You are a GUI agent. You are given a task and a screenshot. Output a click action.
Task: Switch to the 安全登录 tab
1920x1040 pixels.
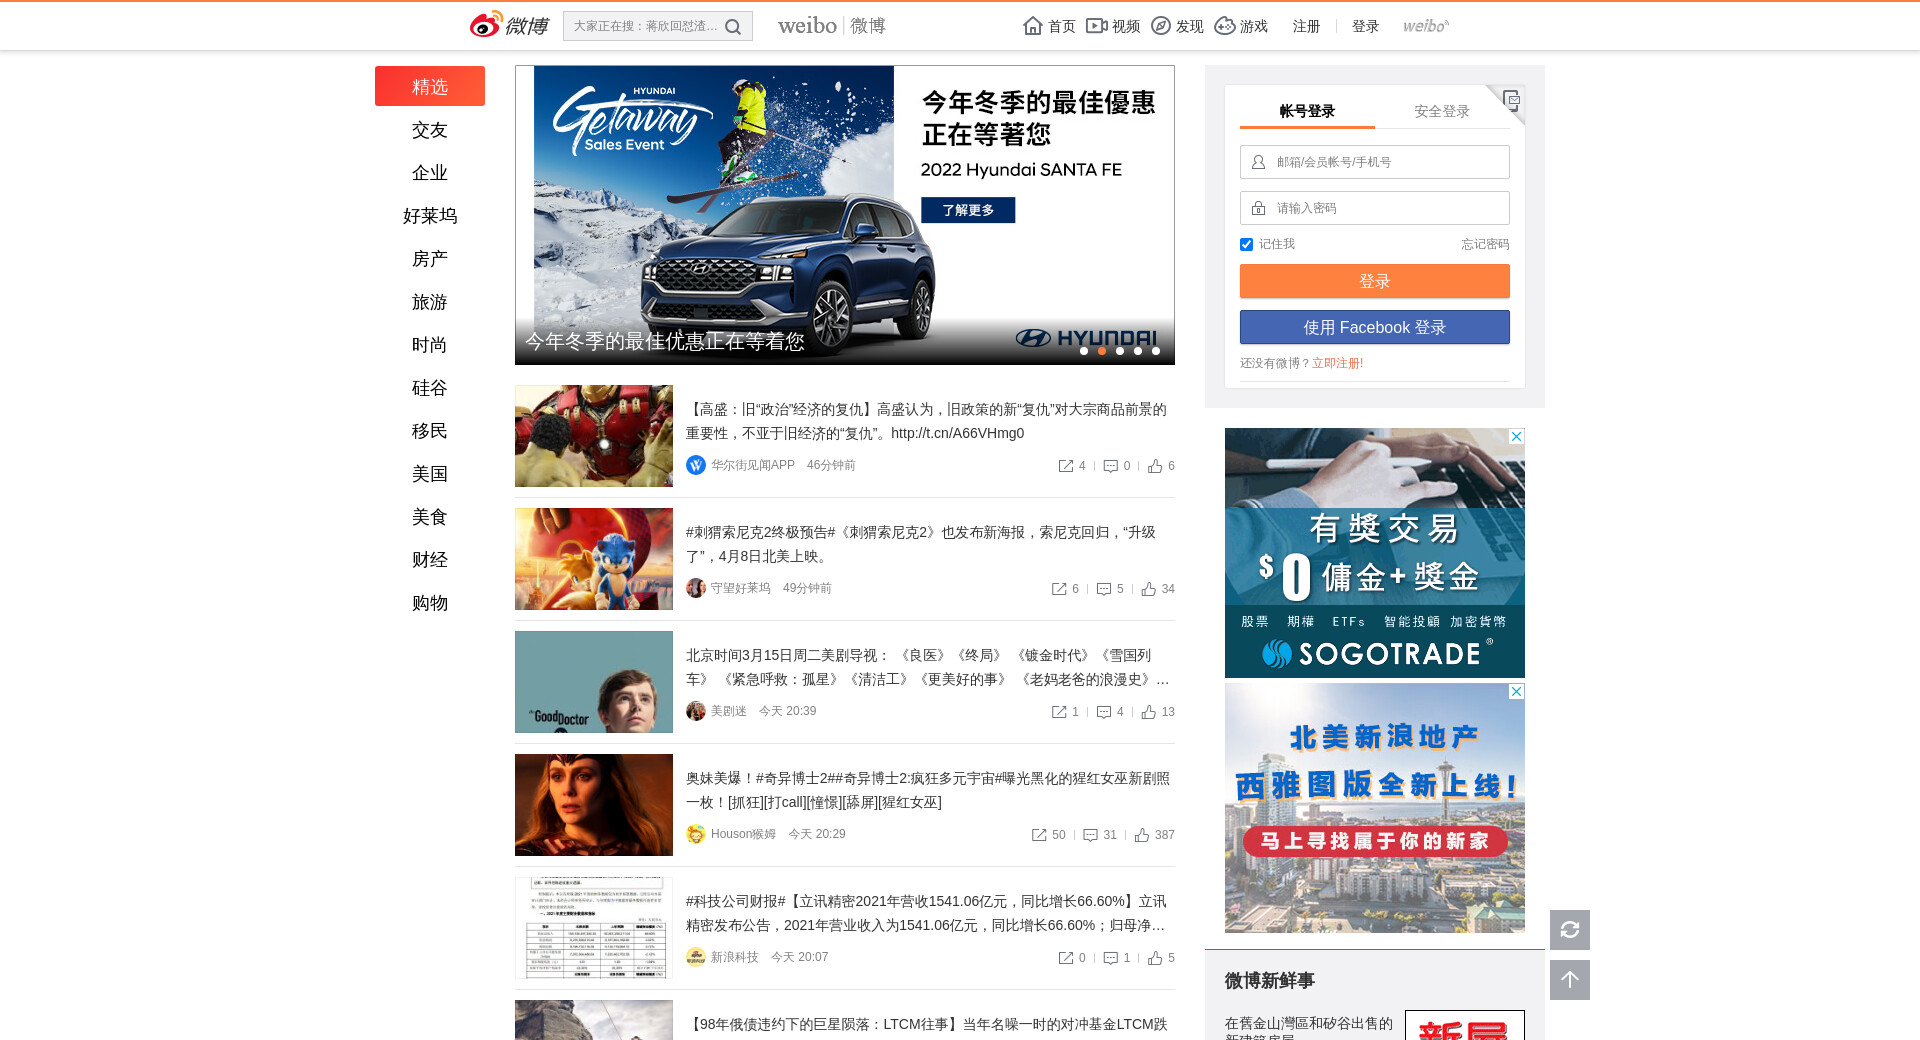[x=1441, y=111]
